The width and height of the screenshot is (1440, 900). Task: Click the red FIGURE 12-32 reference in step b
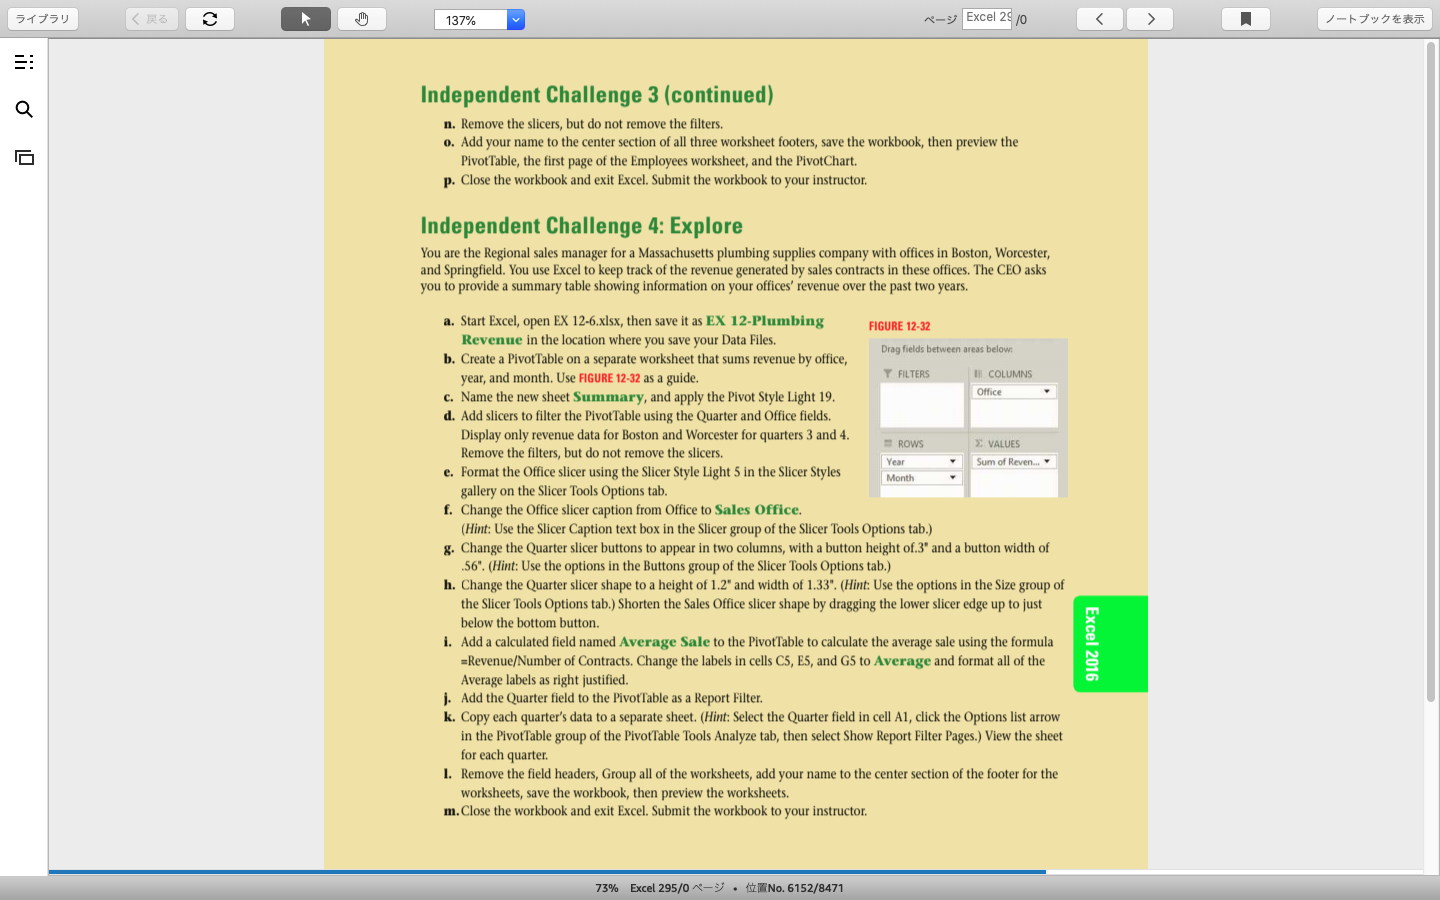[609, 378]
